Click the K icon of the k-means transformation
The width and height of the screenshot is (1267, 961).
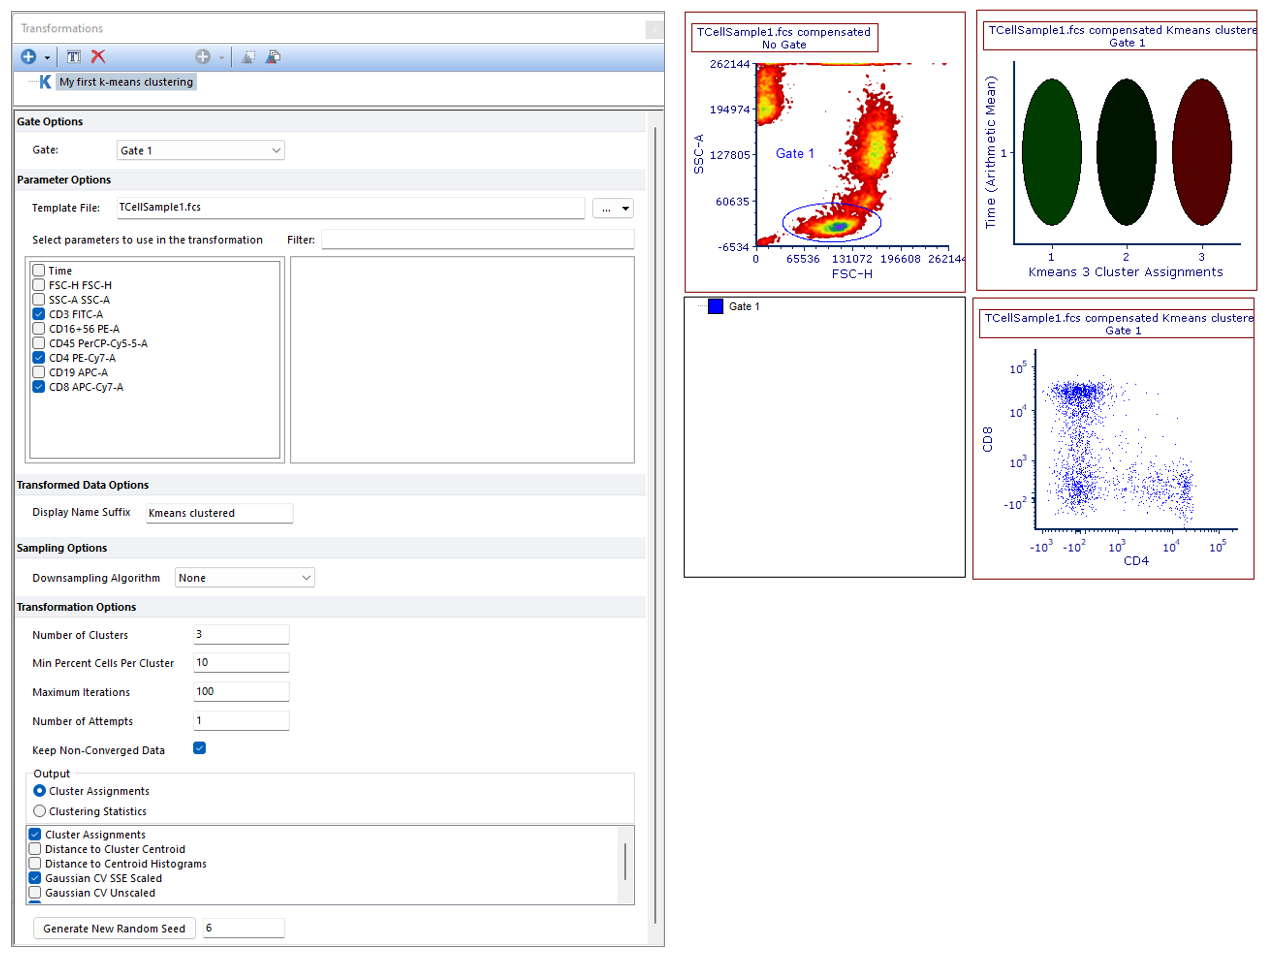(x=45, y=82)
